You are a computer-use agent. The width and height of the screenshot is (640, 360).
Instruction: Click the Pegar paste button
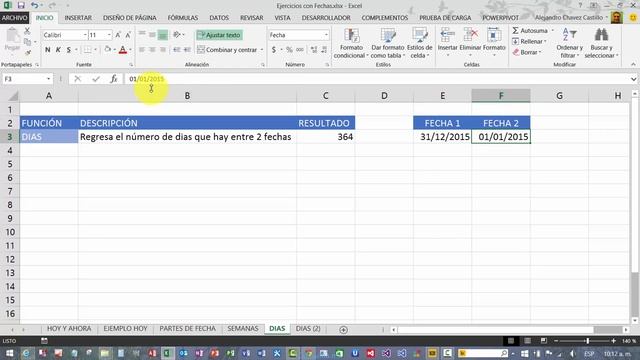click(12, 40)
